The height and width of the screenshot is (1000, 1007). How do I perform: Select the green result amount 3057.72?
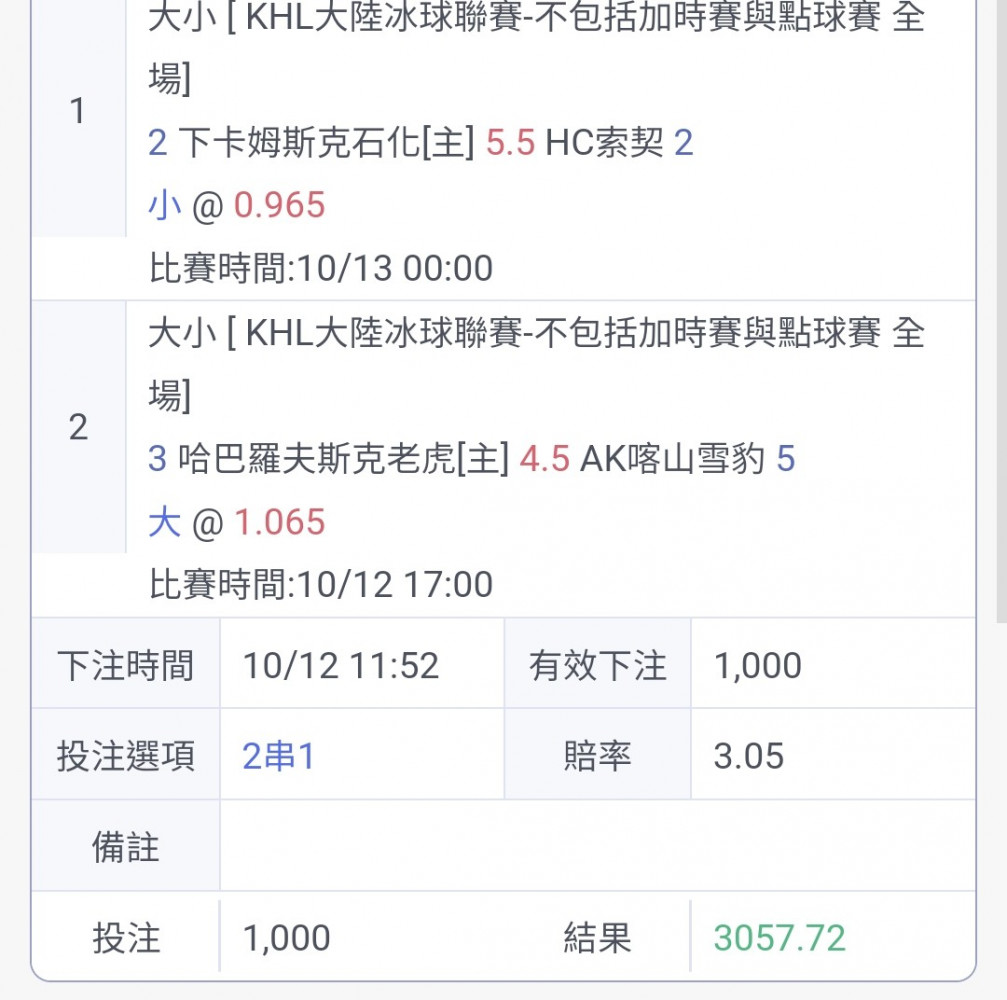(x=779, y=938)
